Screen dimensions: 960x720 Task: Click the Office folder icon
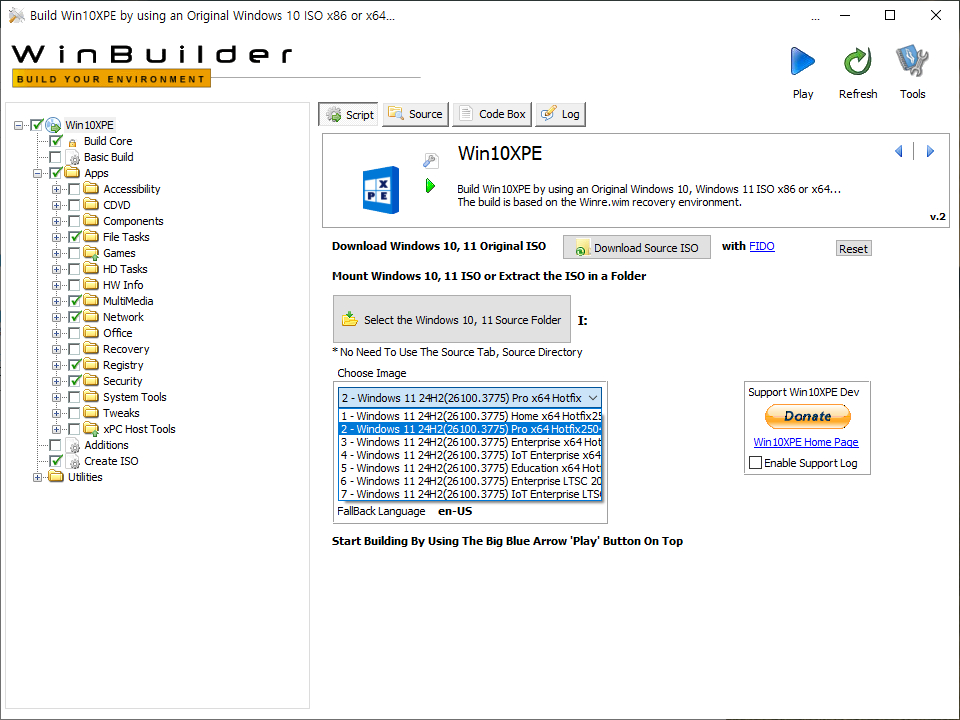(91, 332)
